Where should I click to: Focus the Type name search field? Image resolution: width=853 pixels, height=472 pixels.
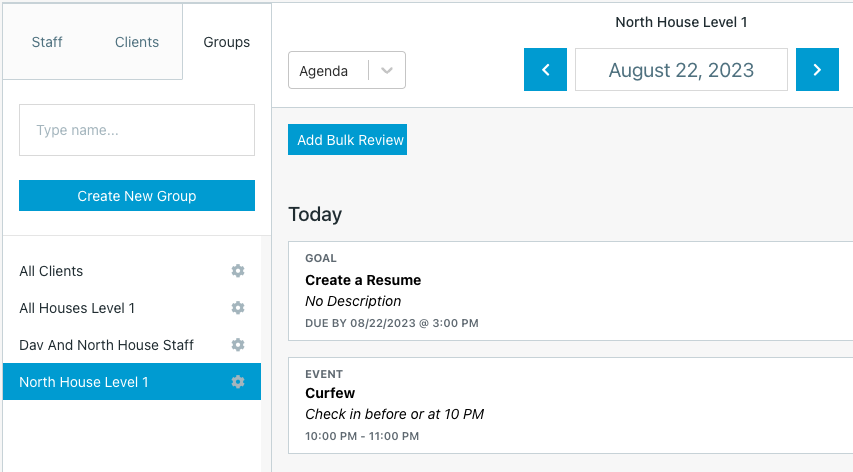tap(137, 130)
